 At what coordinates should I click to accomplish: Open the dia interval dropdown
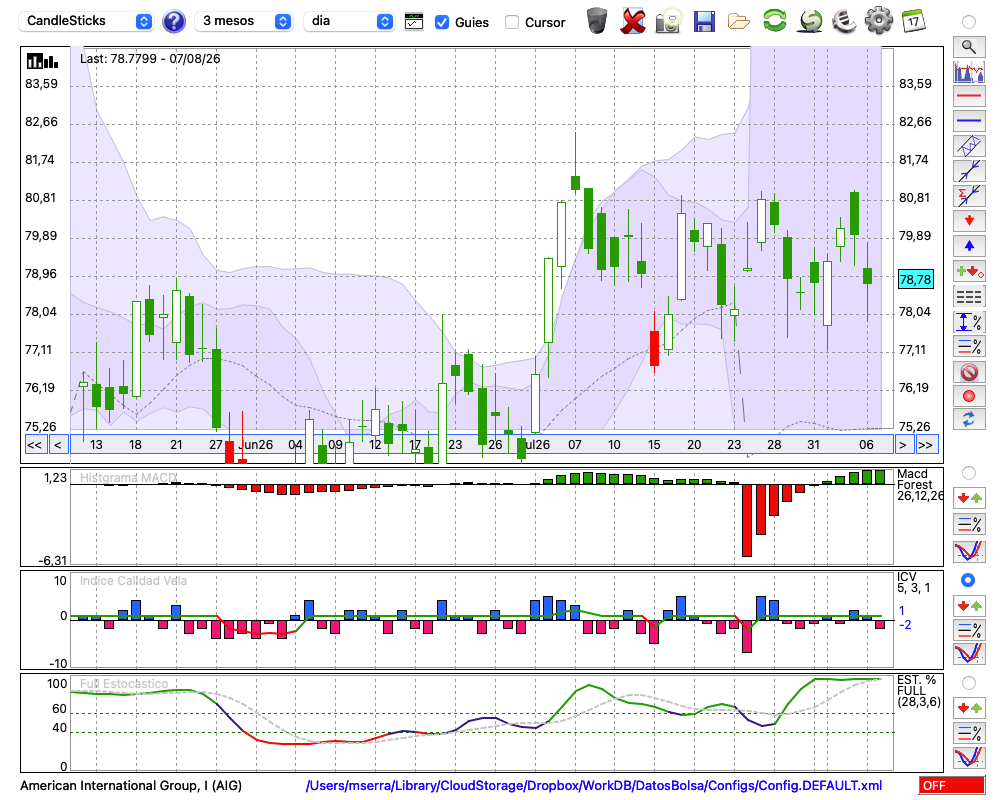click(348, 21)
